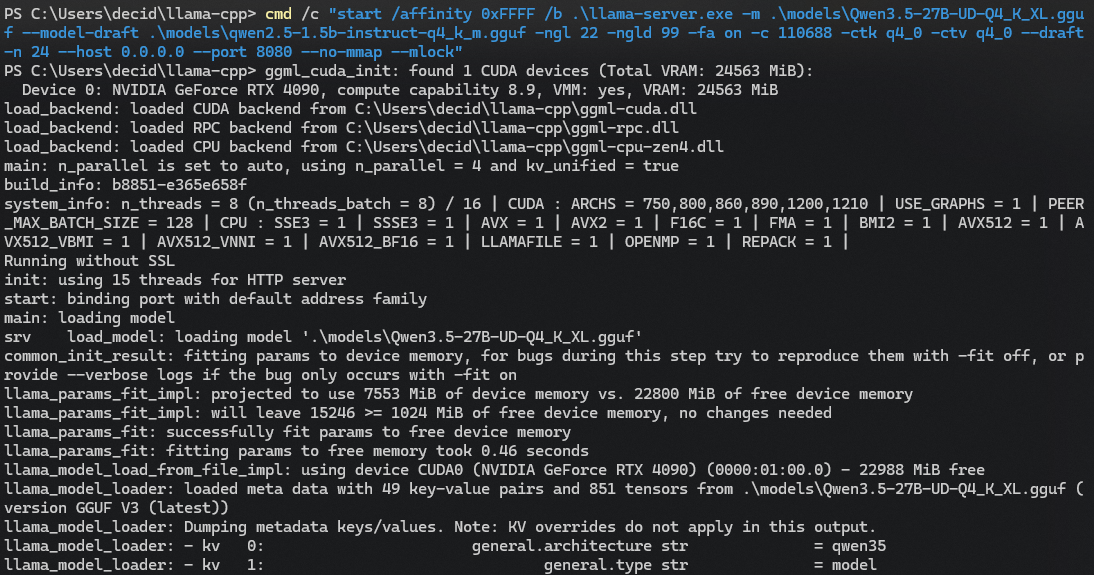Click the n_parallel = 4 log line
Viewport: 1094px width, 575px height.
coord(341,166)
